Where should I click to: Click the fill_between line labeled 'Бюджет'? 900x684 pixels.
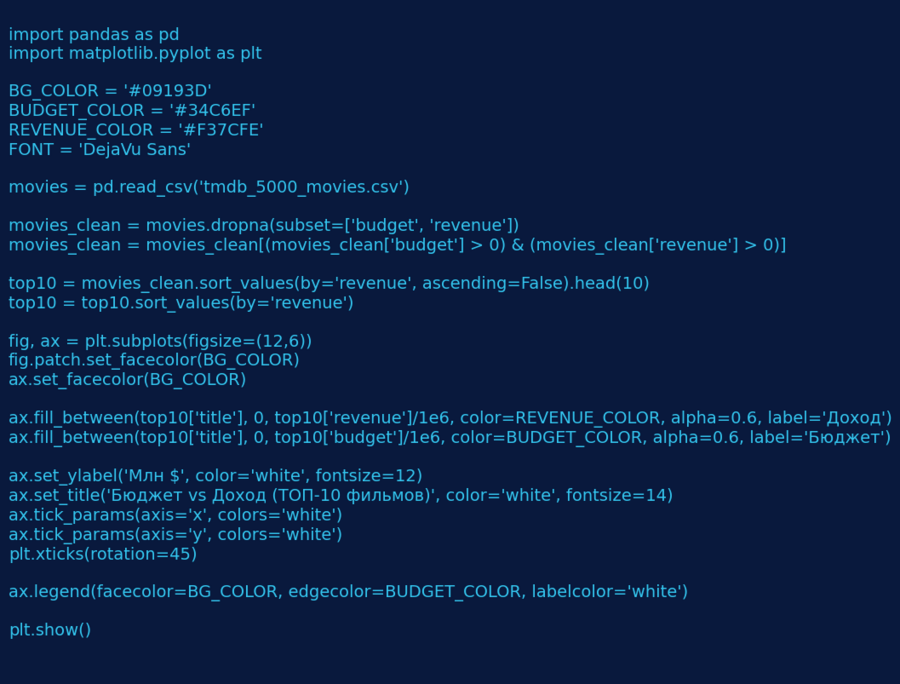(450, 438)
